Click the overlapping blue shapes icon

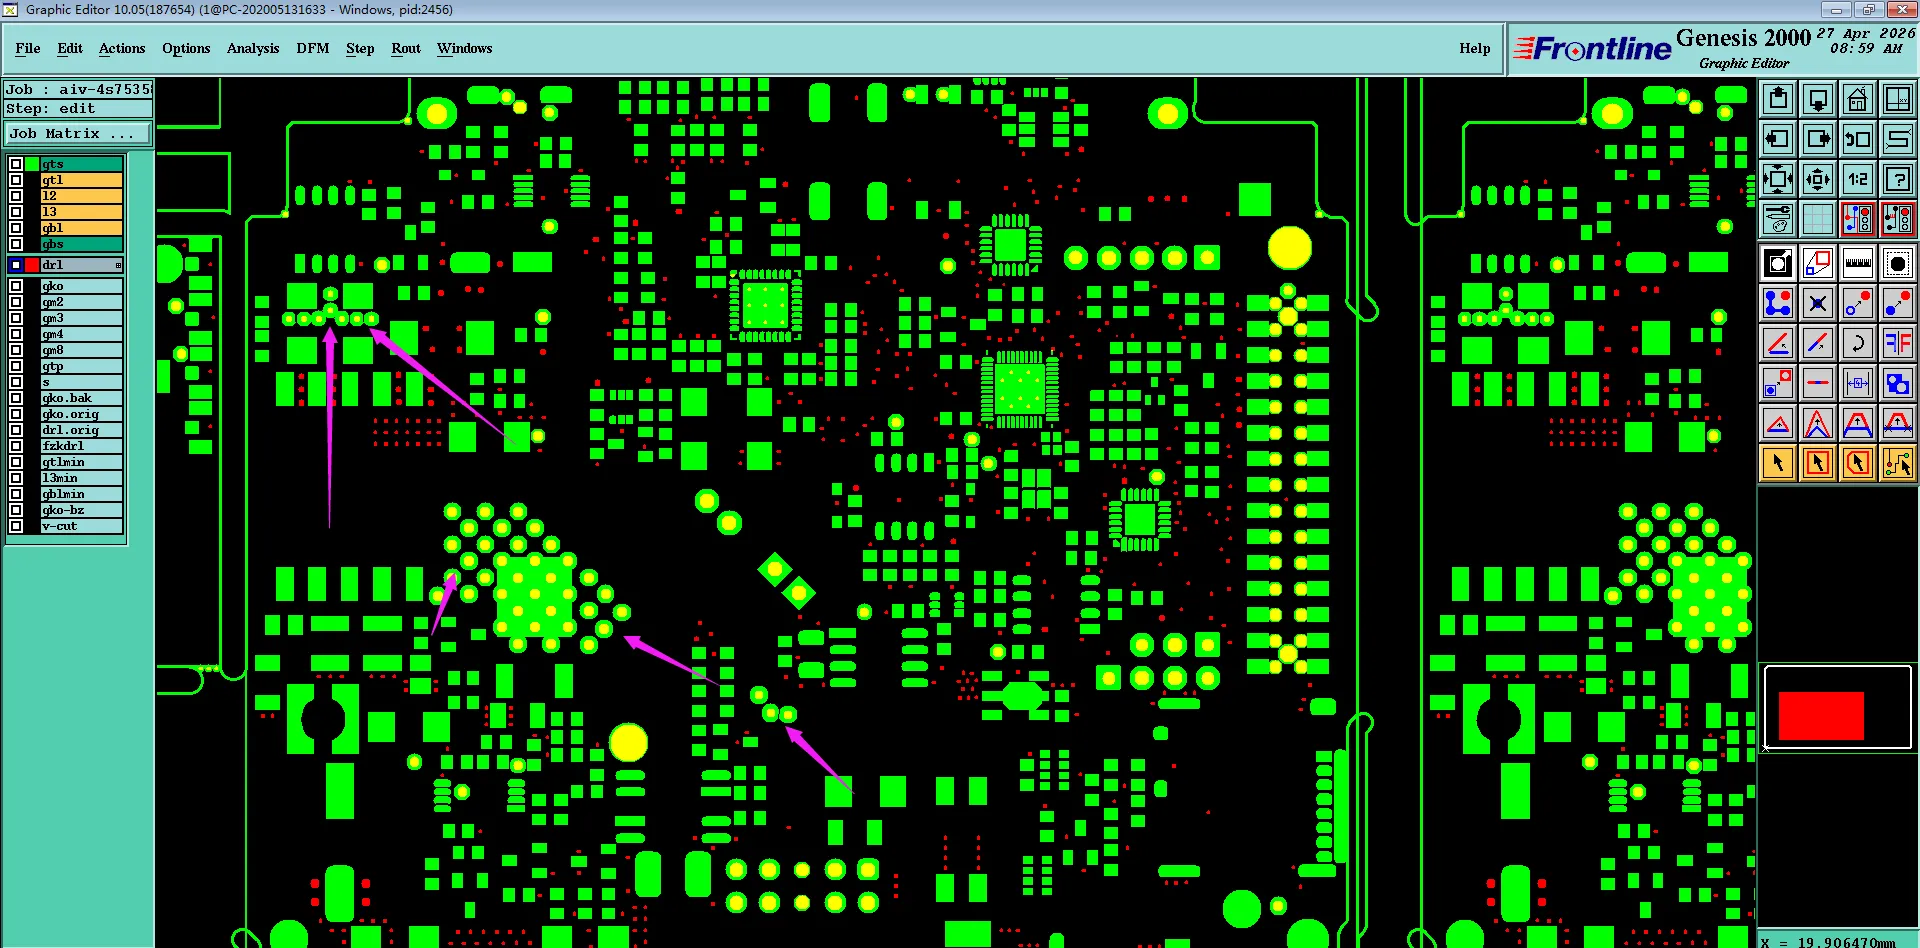coord(1897,383)
